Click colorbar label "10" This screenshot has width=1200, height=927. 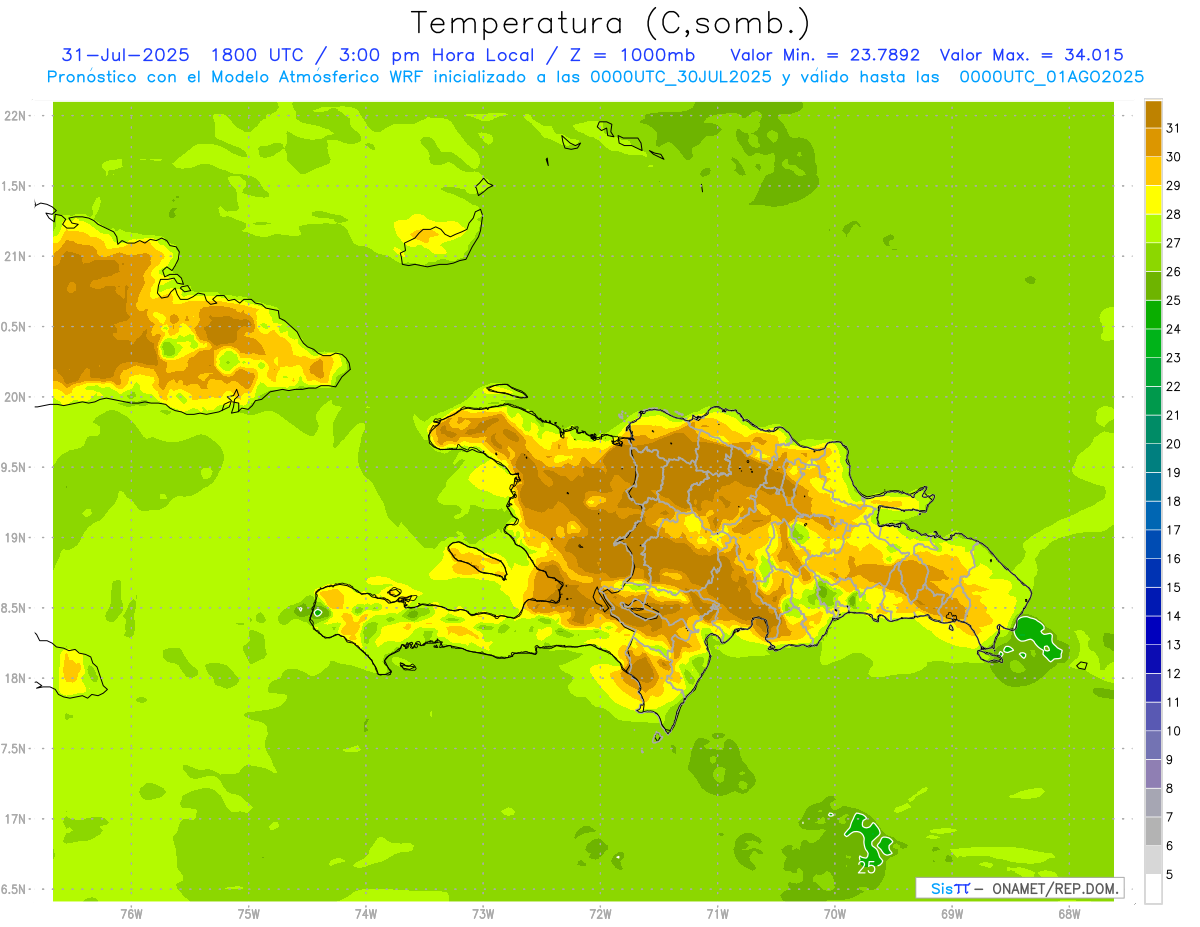[x=1173, y=731]
